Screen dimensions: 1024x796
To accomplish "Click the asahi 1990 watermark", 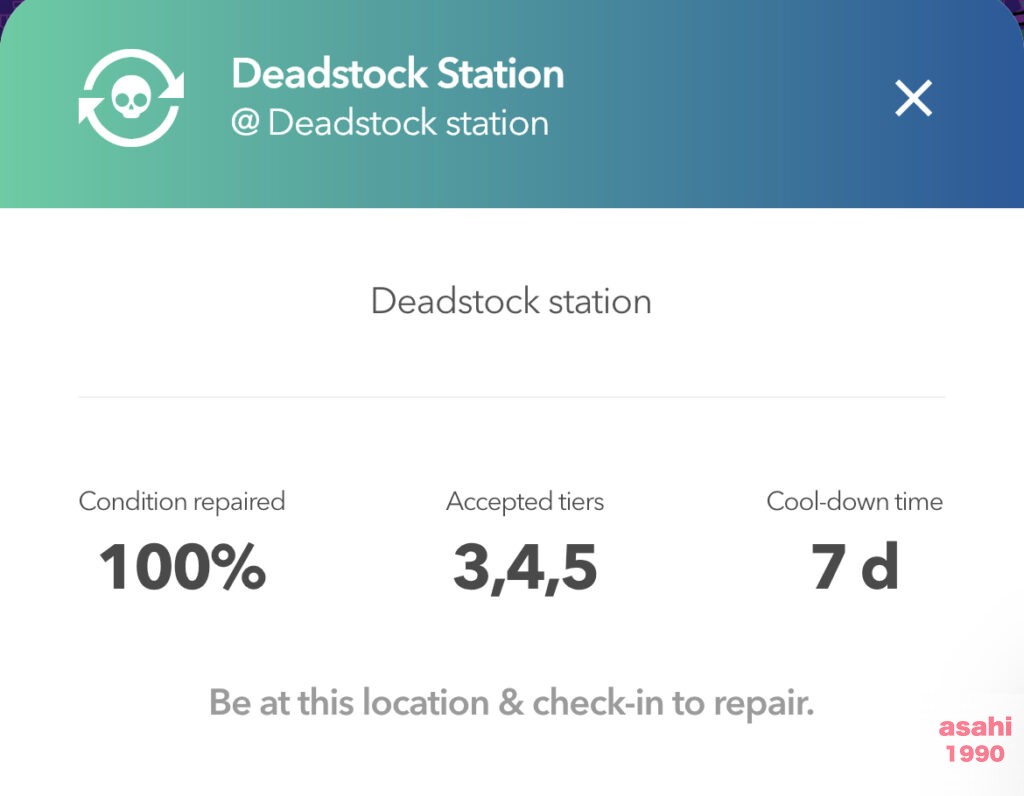I will click(x=975, y=740).
